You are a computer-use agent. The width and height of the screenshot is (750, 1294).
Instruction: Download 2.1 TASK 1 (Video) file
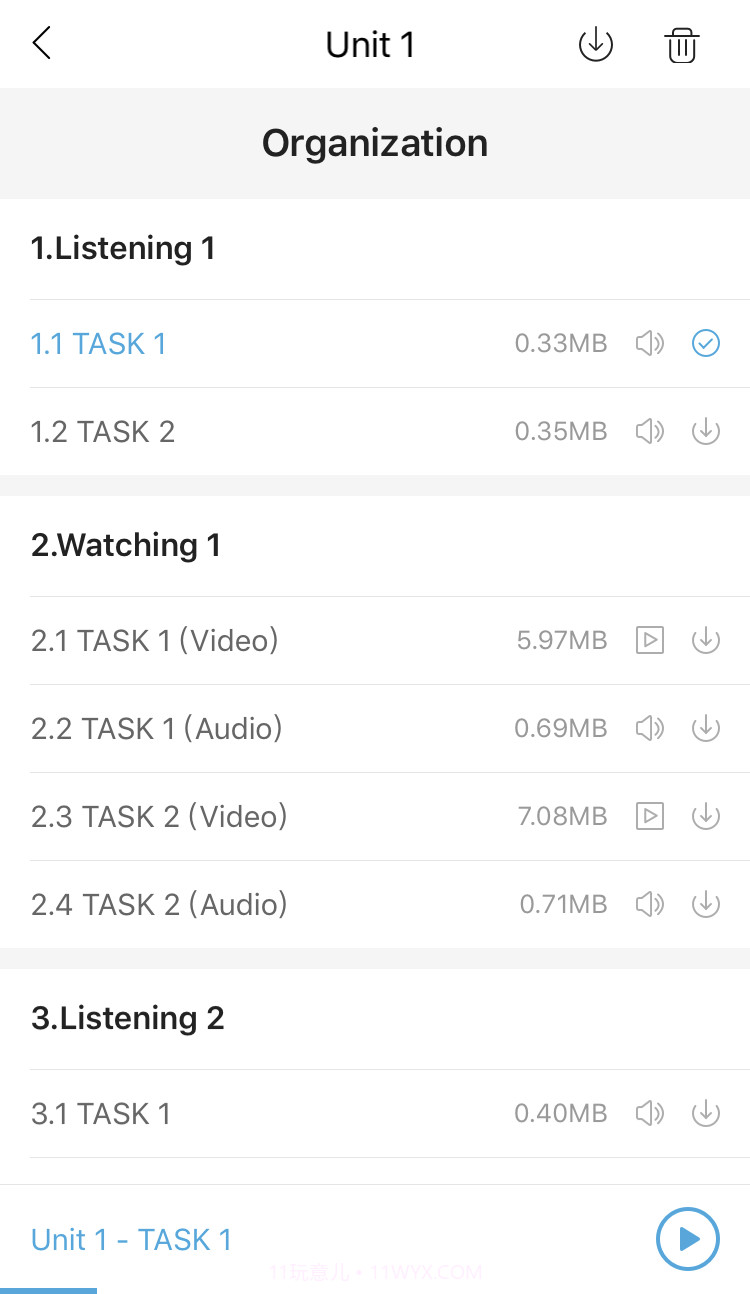706,640
